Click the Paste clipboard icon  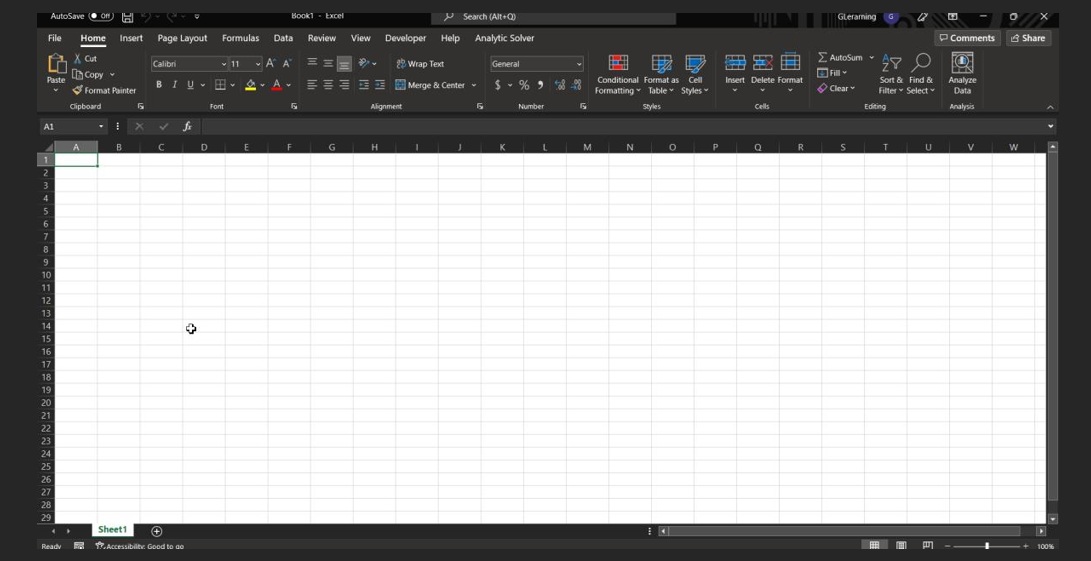(56, 64)
